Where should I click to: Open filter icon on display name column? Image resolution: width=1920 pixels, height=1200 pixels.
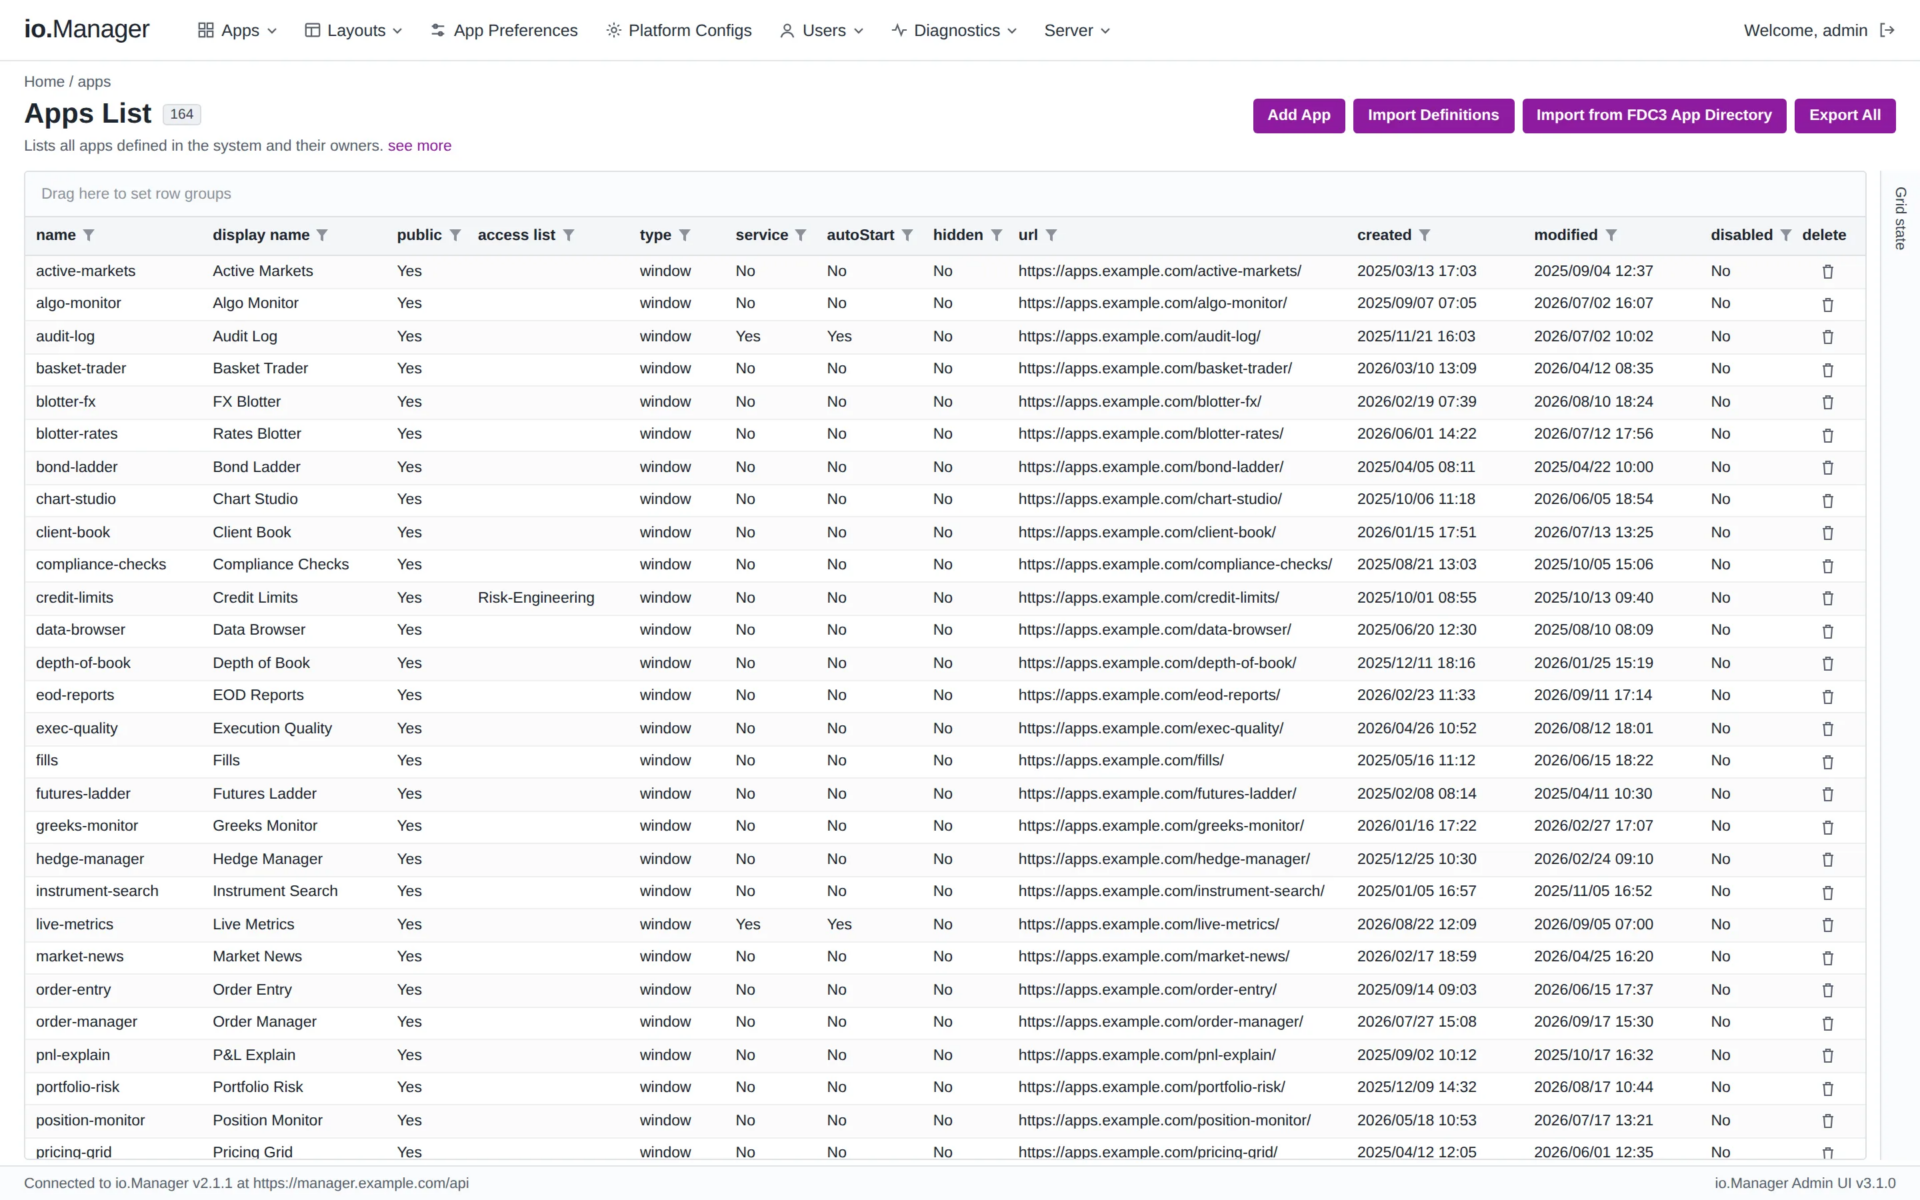pos(322,235)
